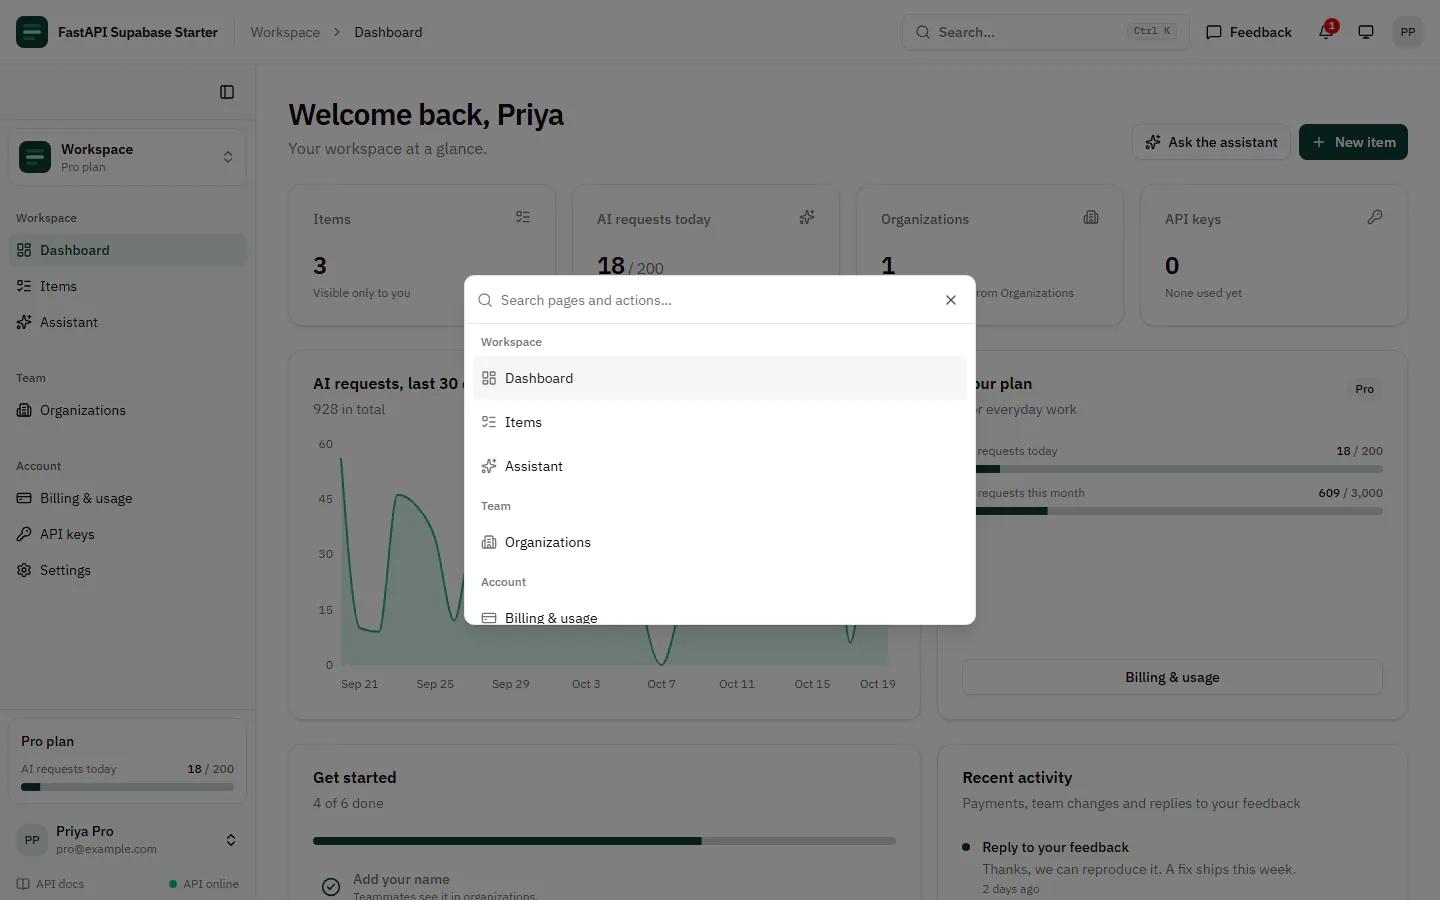Toggle the Add your name checklist item
The image size is (1440, 900).
331,886
